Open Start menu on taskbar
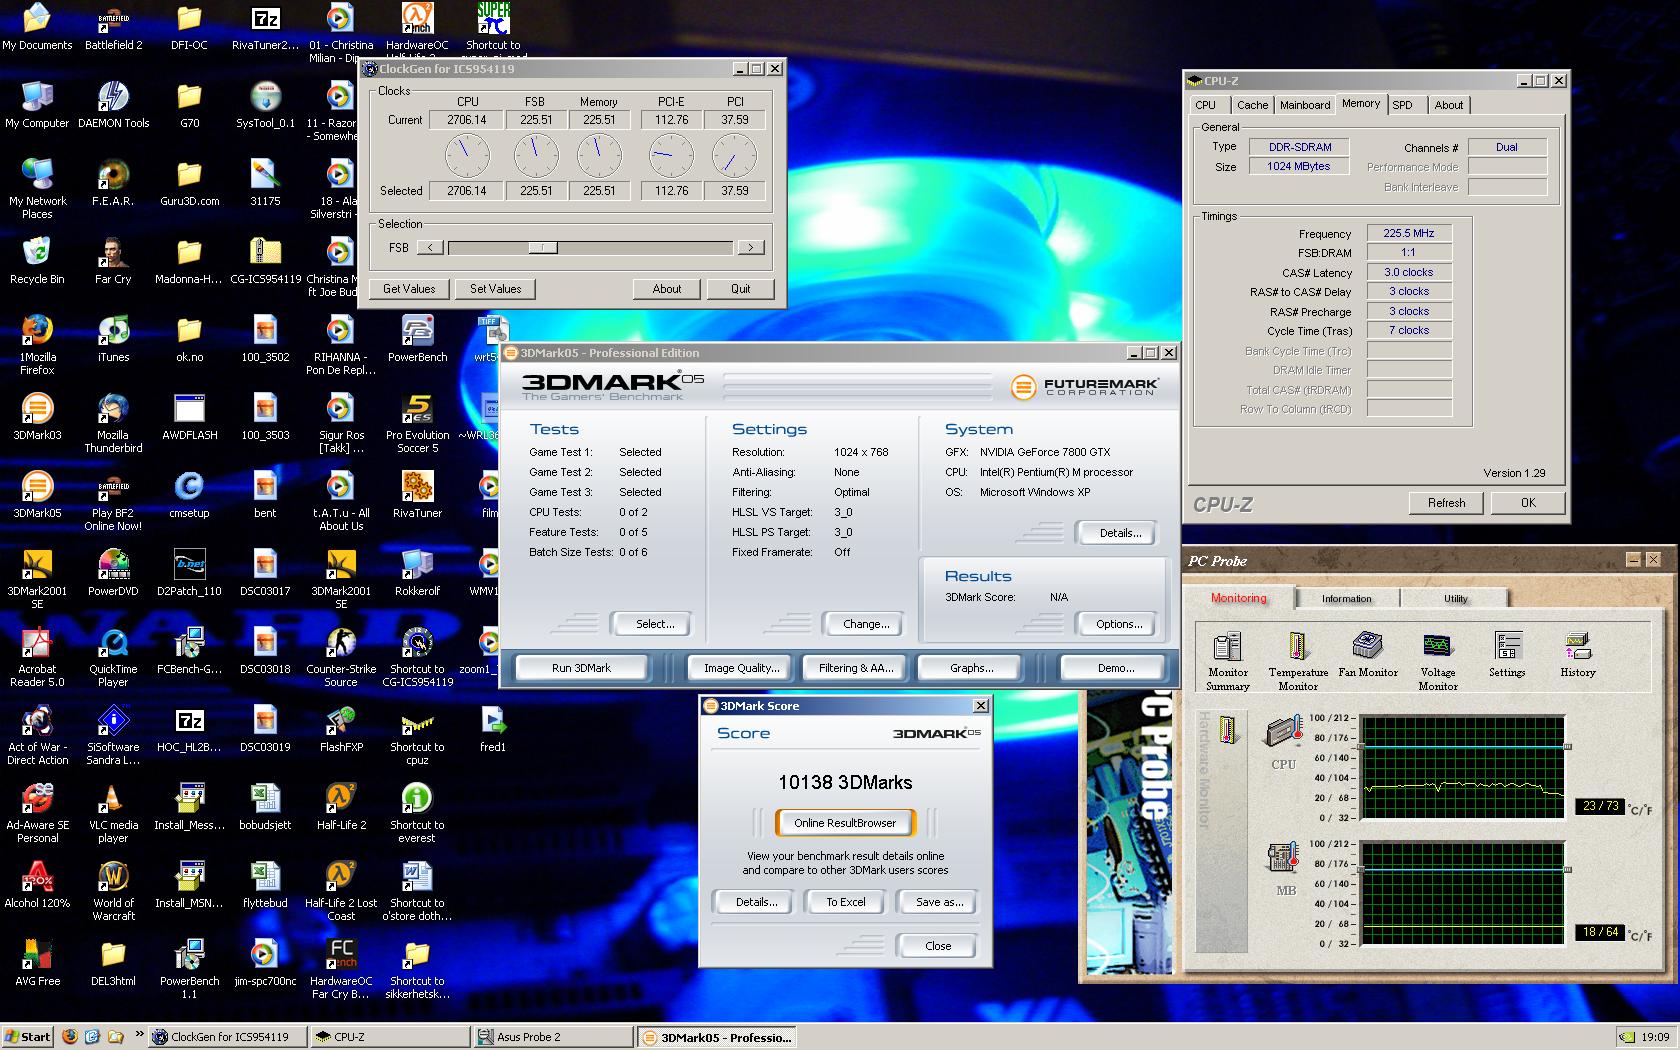 click(x=28, y=1037)
